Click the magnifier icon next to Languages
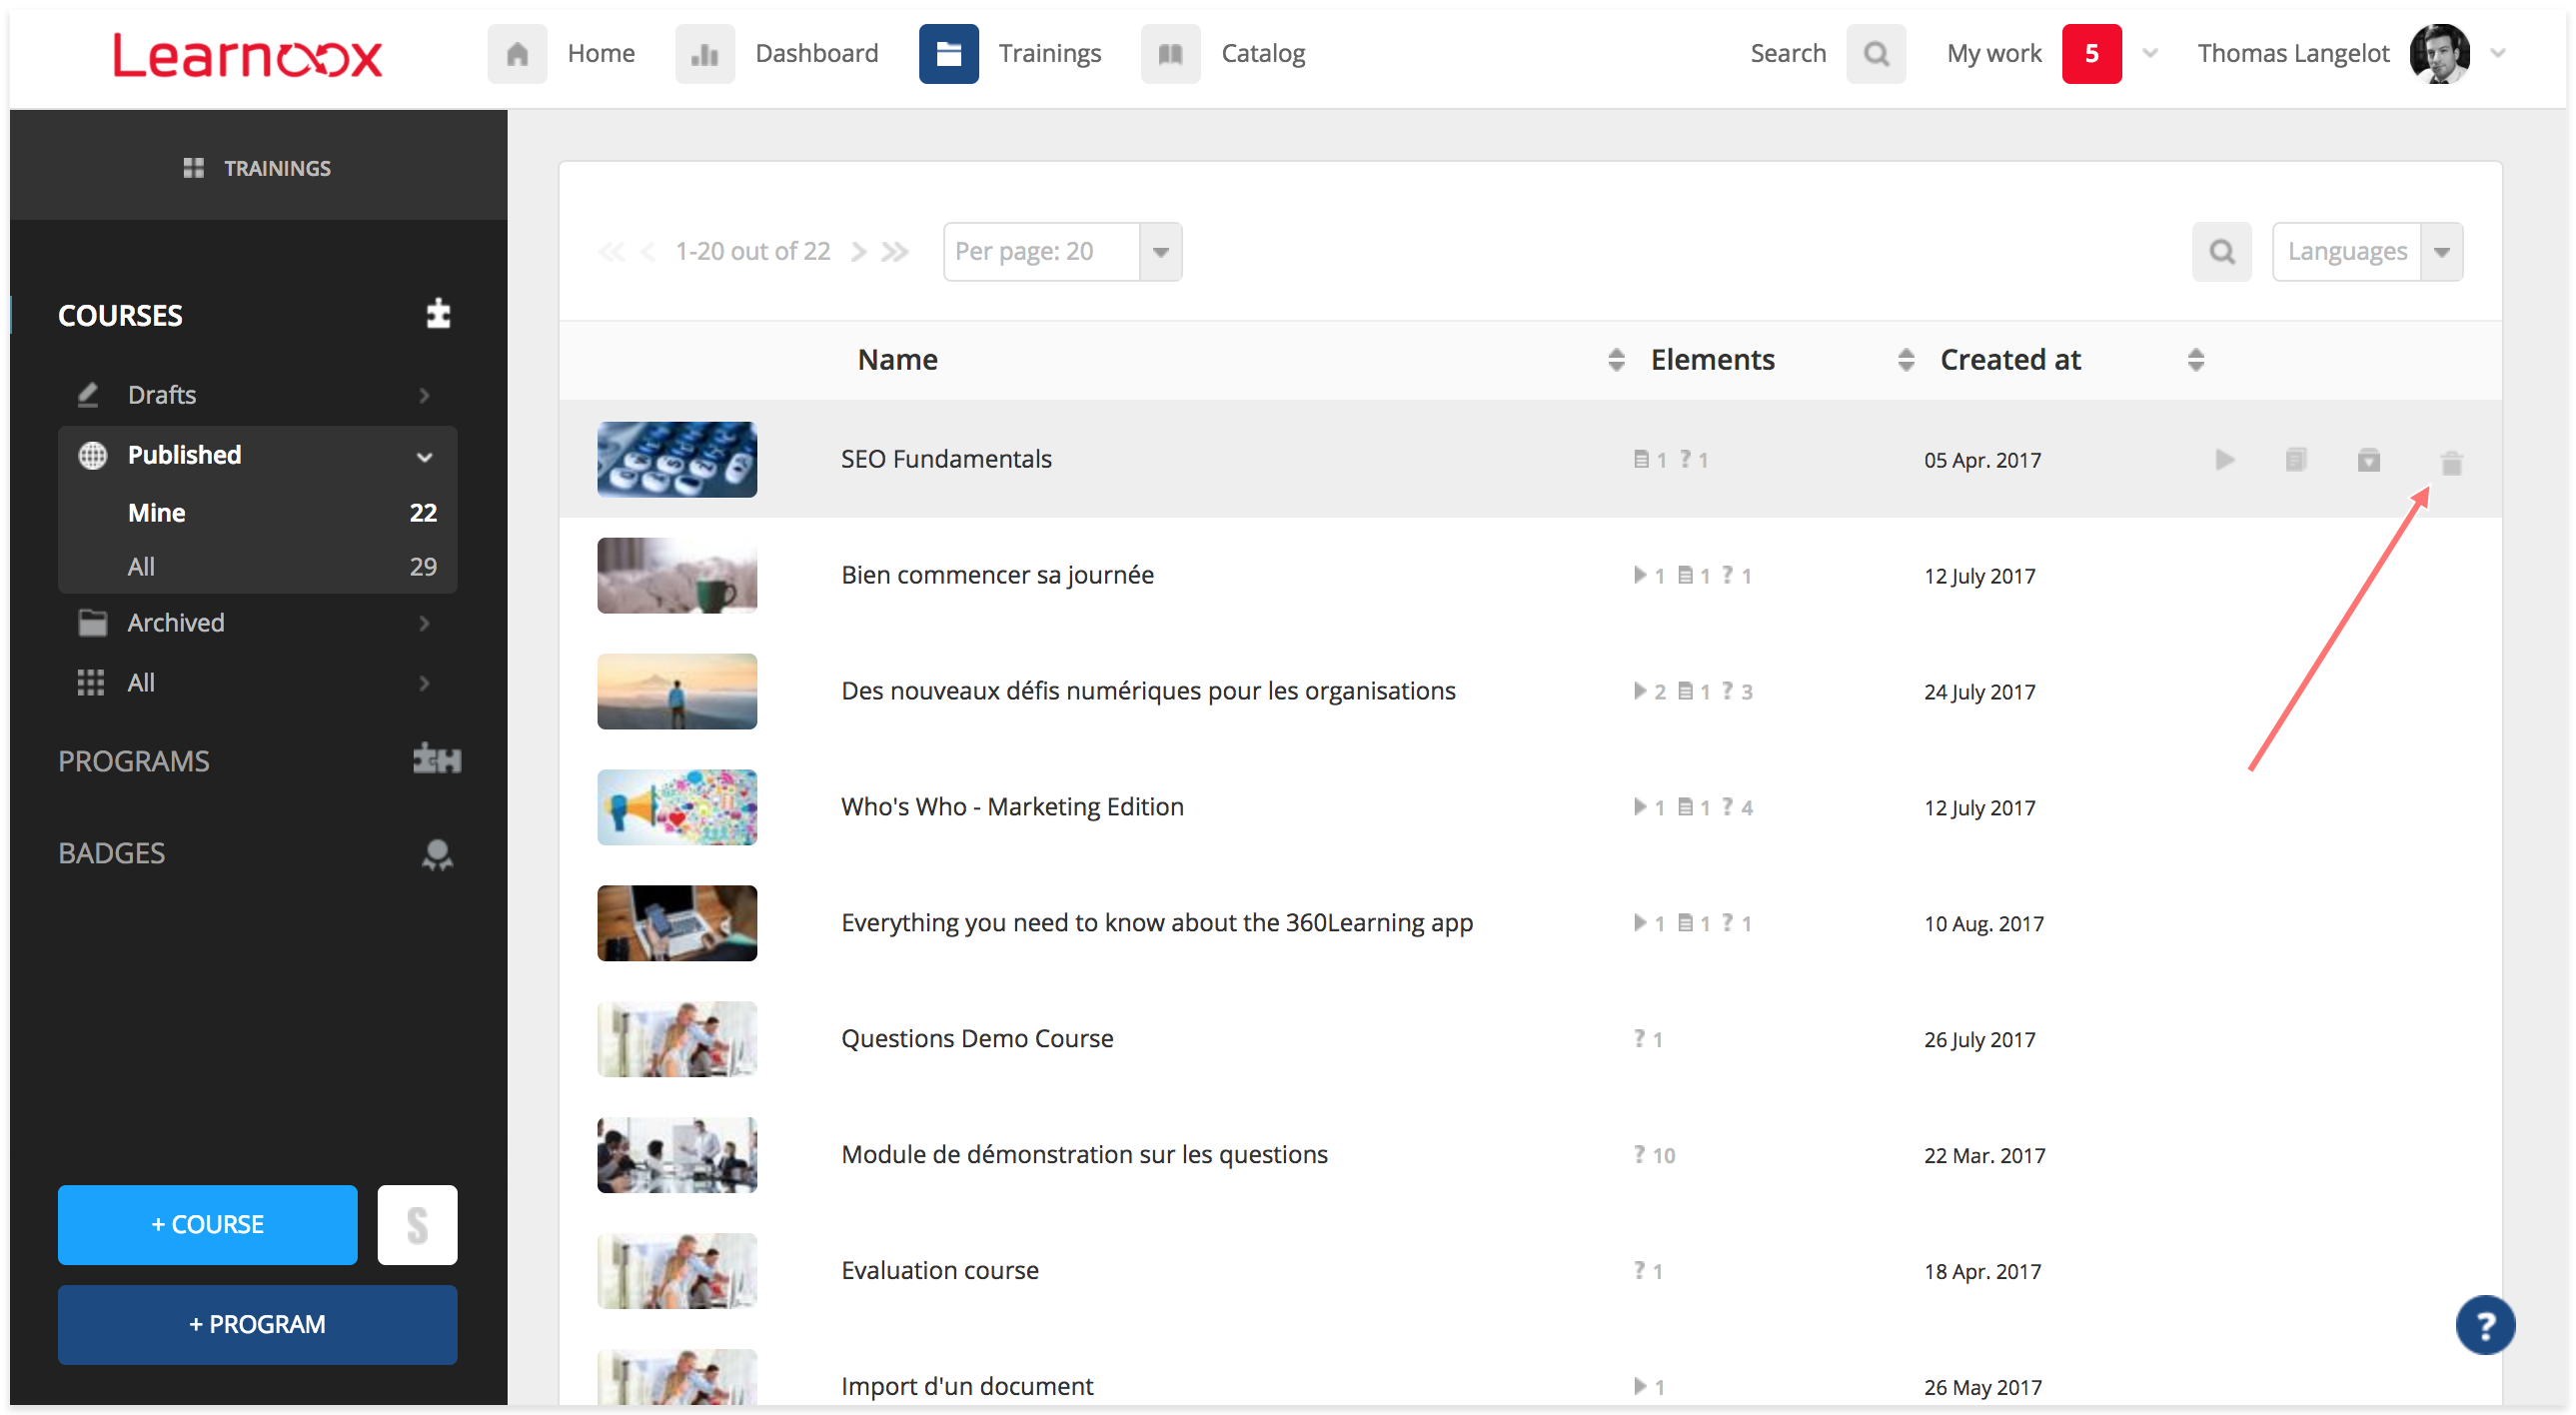Screen dimensions: 2576x1415 [2221, 251]
